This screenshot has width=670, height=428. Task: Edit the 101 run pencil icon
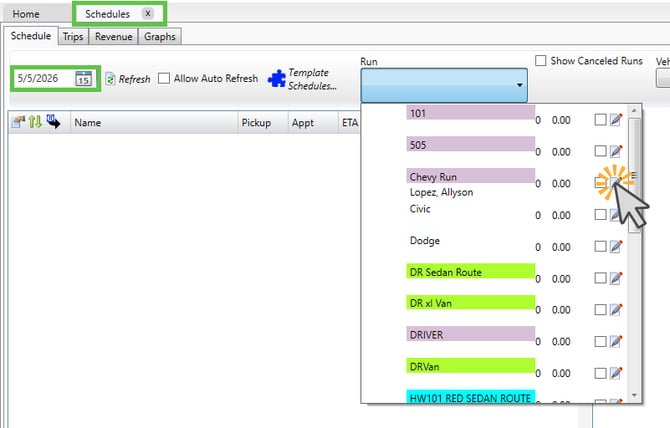coord(616,120)
